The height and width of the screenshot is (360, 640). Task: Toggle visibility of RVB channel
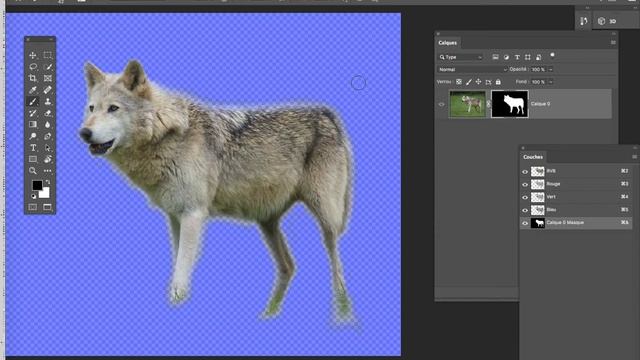(525, 172)
